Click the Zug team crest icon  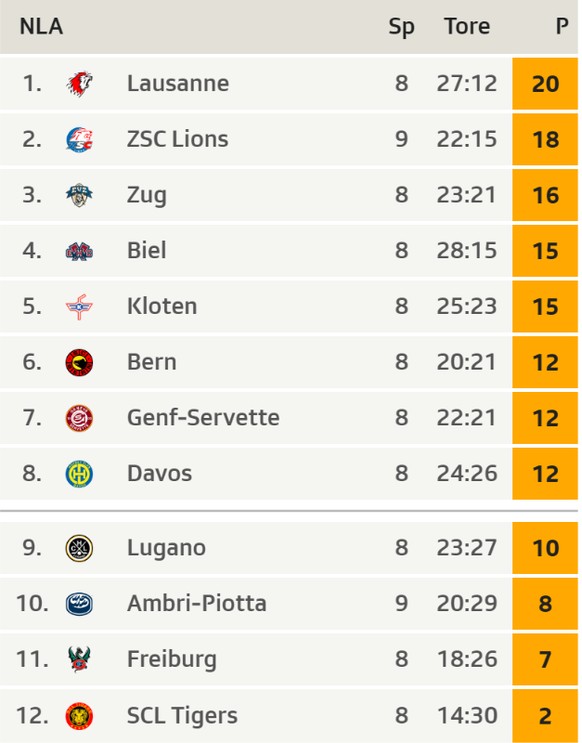(x=79, y=195)
